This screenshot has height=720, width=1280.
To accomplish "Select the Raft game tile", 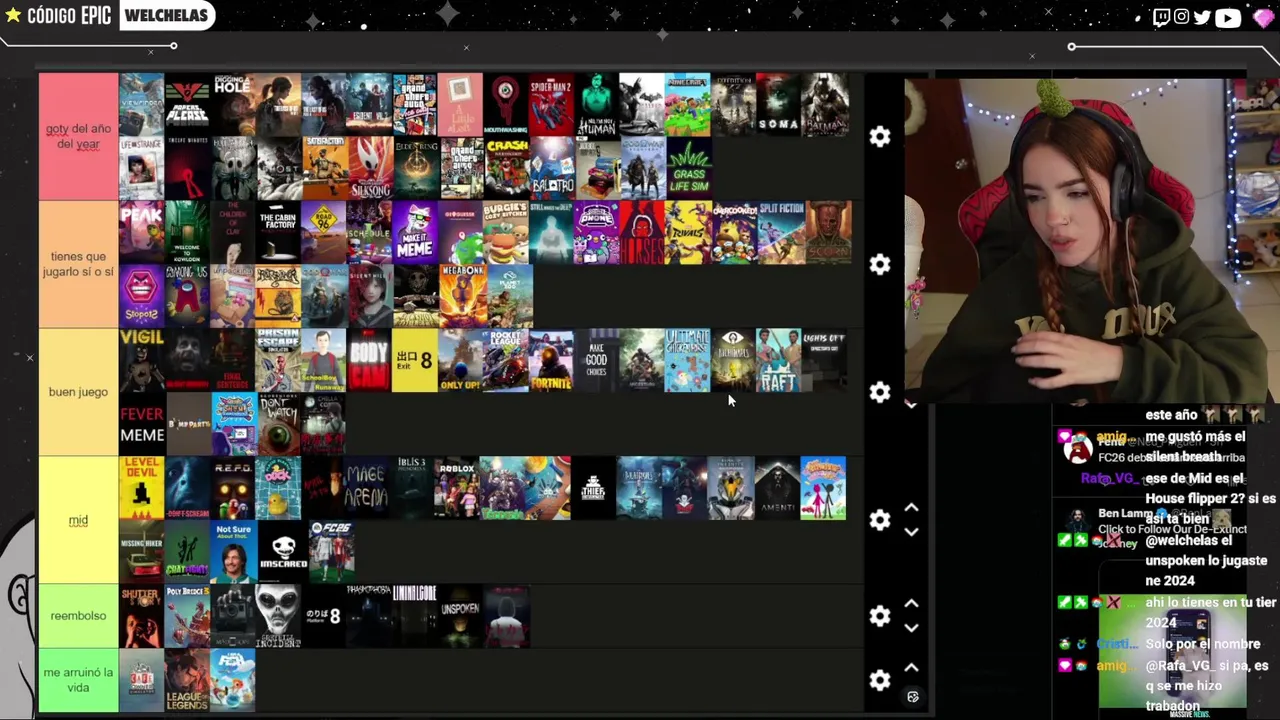I will click(778, 360).
